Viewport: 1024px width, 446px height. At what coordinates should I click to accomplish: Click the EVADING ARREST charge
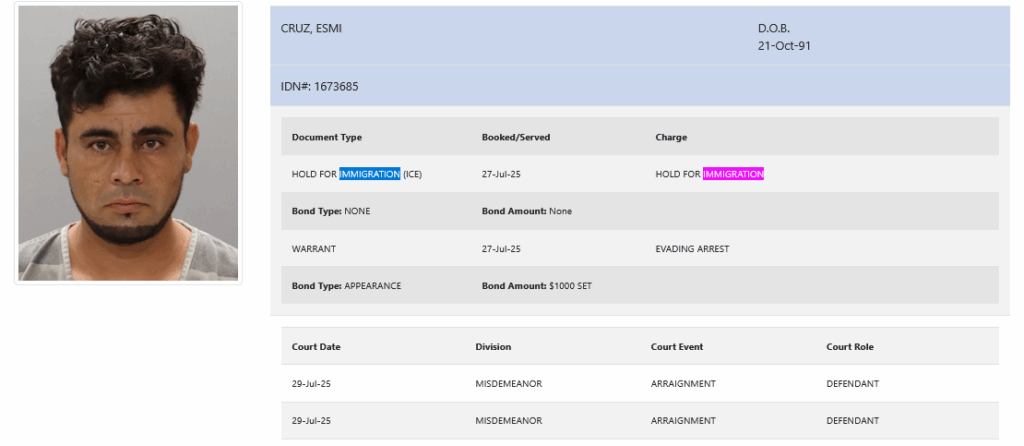point(692,249)
